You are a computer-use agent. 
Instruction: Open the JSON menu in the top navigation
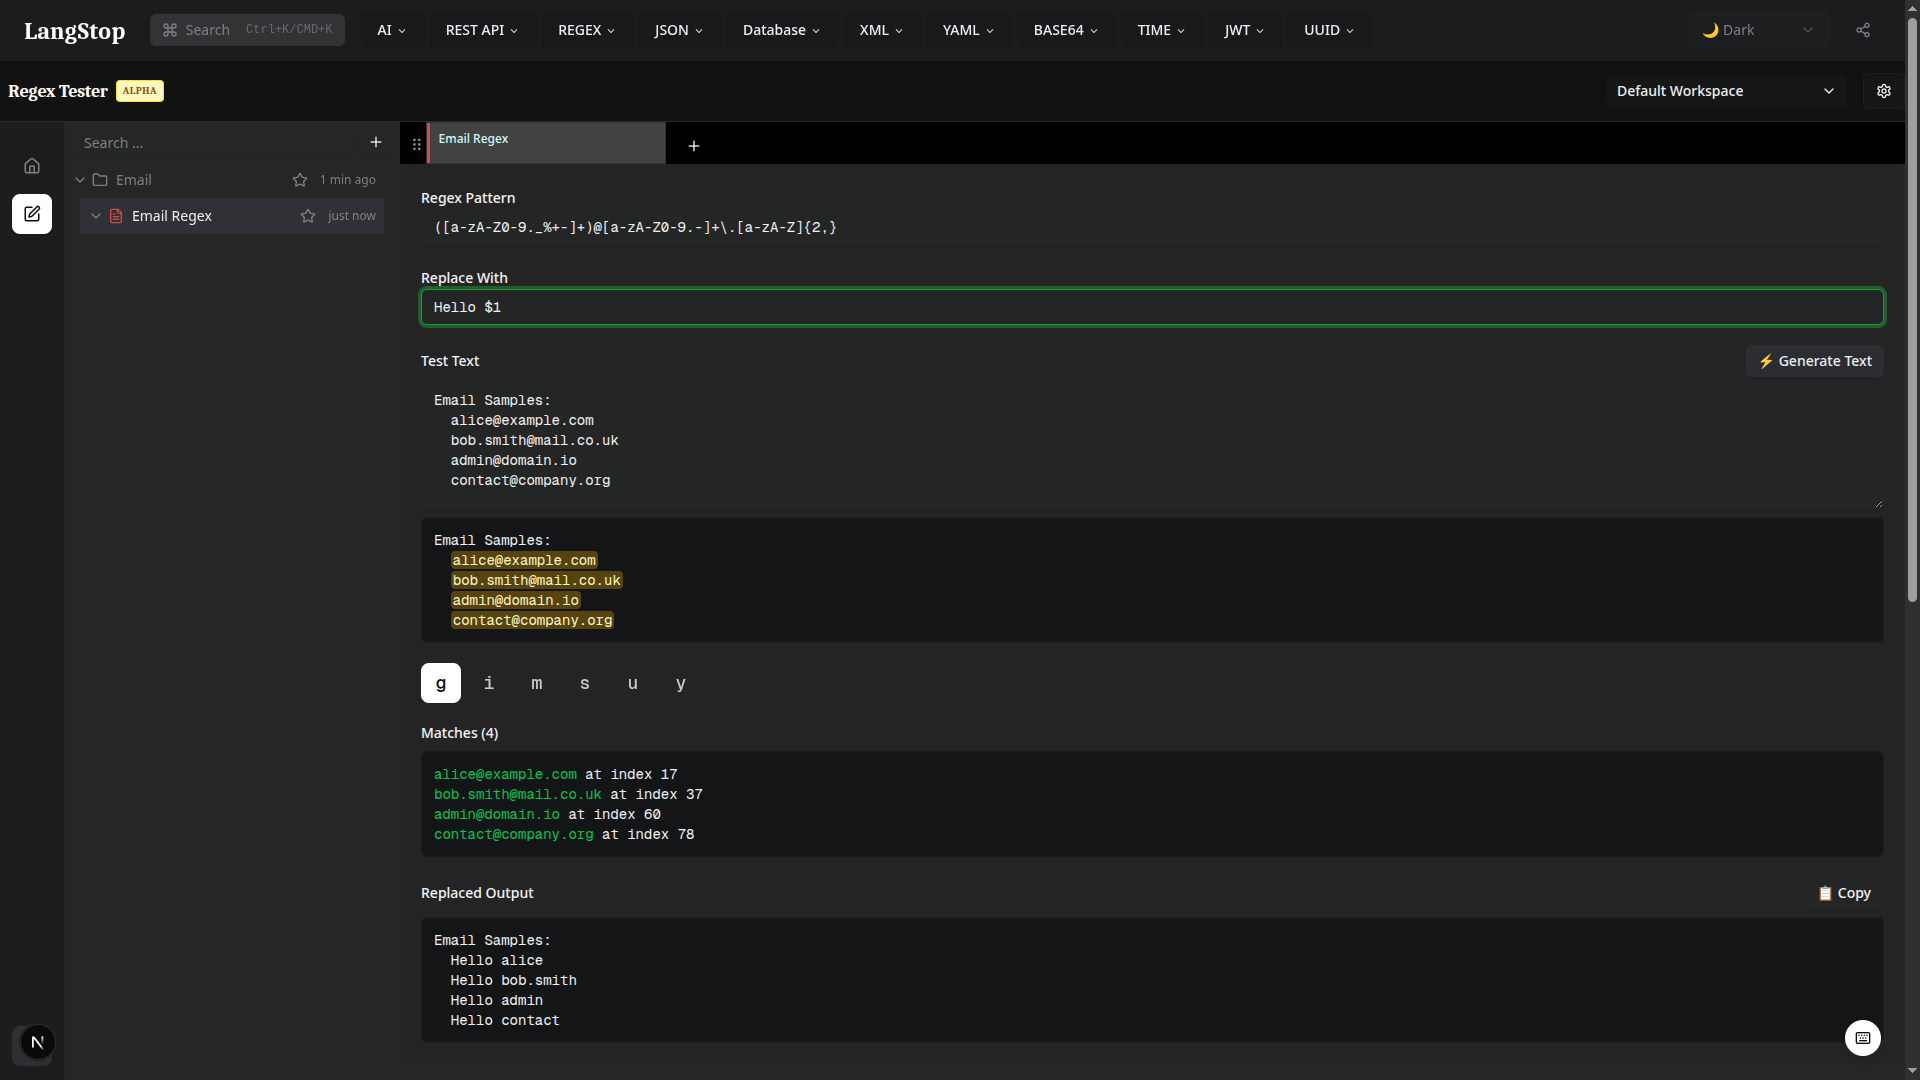tap(678, 30)
